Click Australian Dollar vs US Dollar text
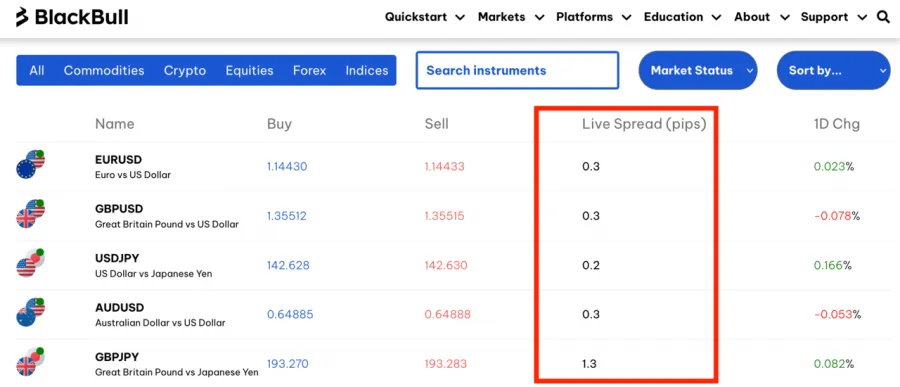This screenshot has height=387, width=900. [160, 323]
